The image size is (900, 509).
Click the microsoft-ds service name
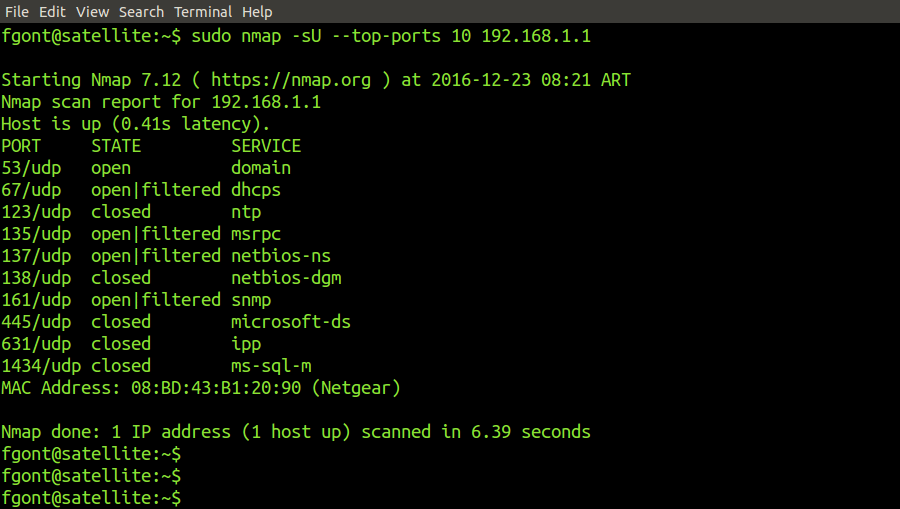291,322
